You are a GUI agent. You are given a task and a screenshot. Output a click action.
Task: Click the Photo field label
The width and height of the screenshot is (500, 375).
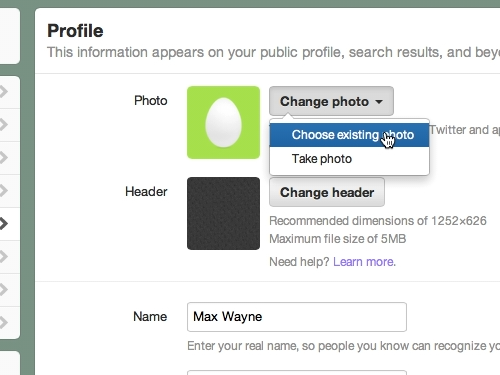(151, 101)
